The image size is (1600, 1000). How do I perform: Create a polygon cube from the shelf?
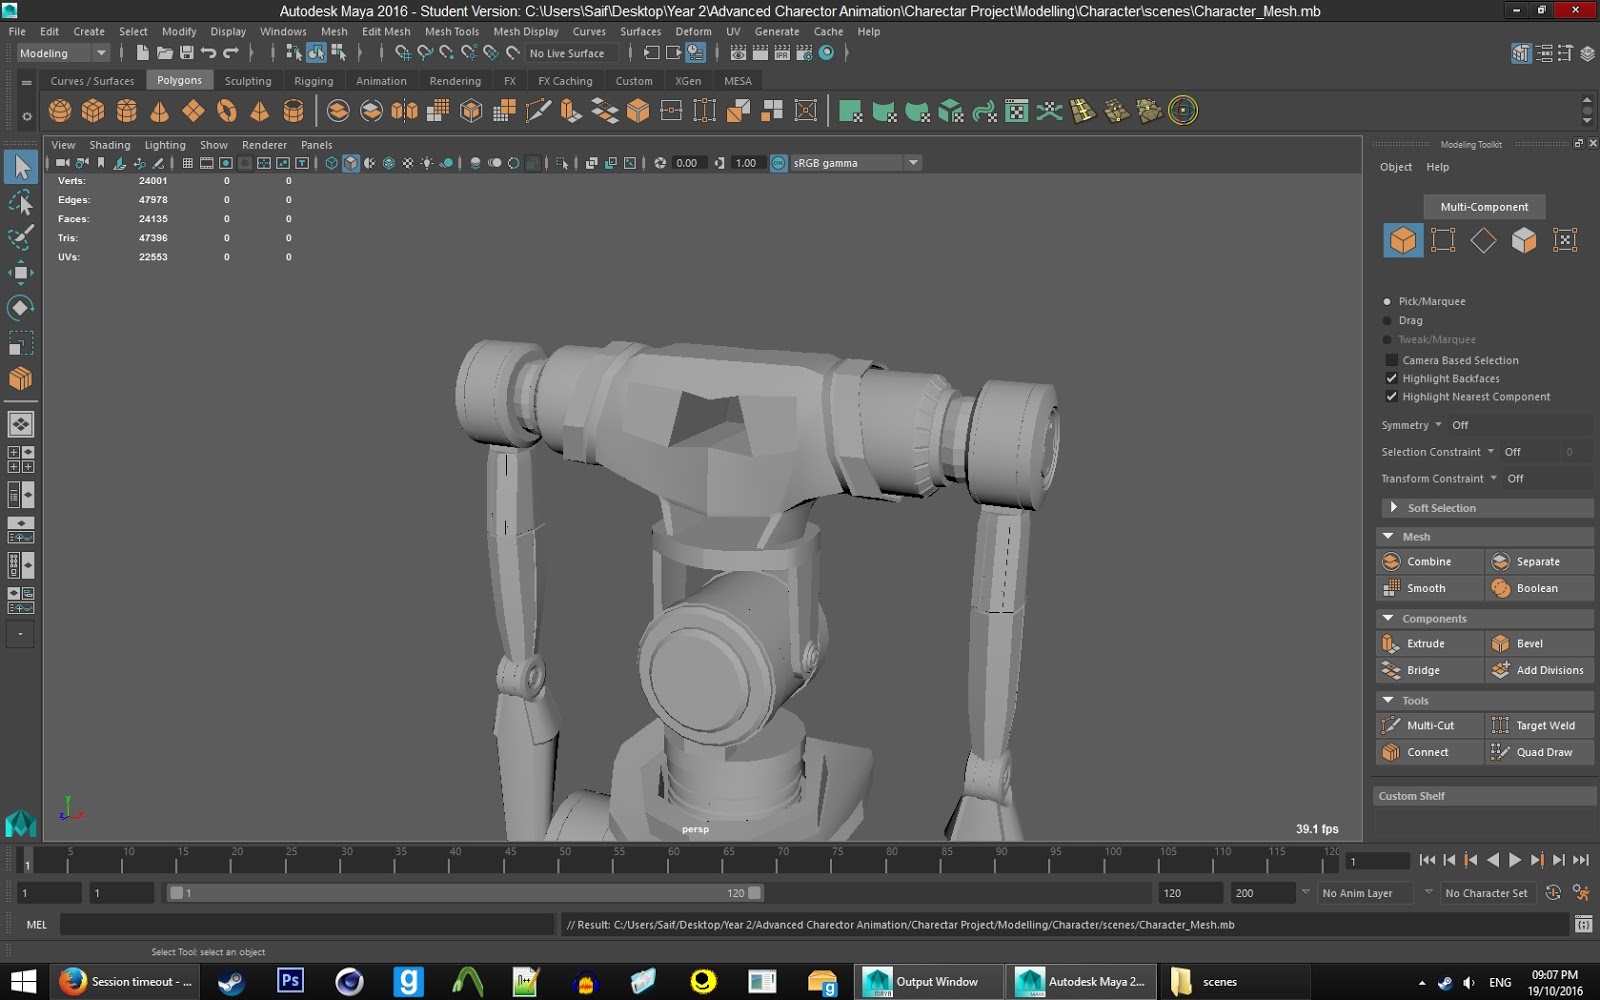[x=94, y=110]
